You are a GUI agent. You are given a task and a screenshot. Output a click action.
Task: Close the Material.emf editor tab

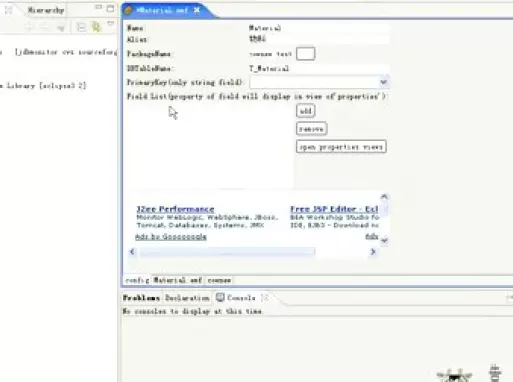tap(197, 10)
